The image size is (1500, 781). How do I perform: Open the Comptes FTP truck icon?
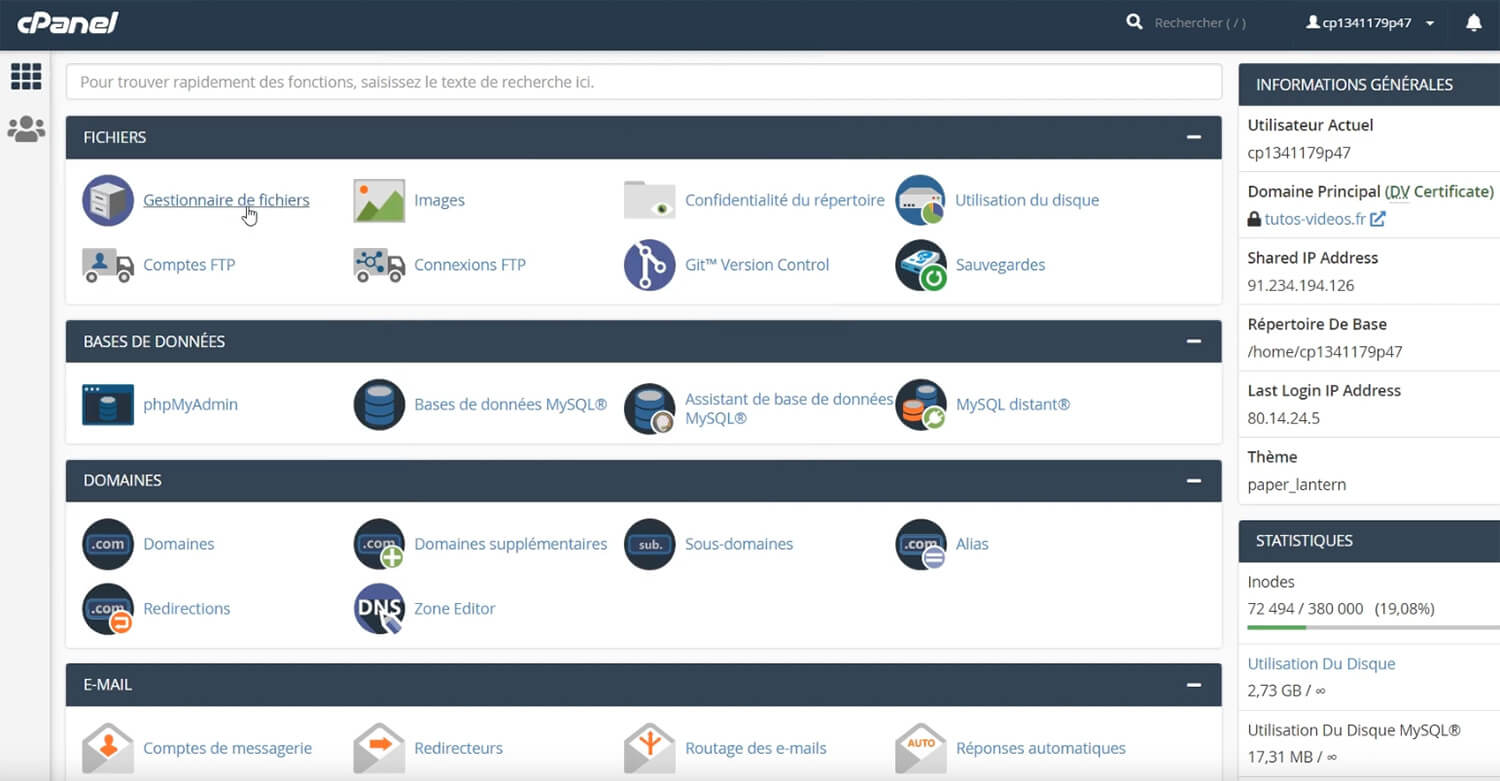coord(108,265)
